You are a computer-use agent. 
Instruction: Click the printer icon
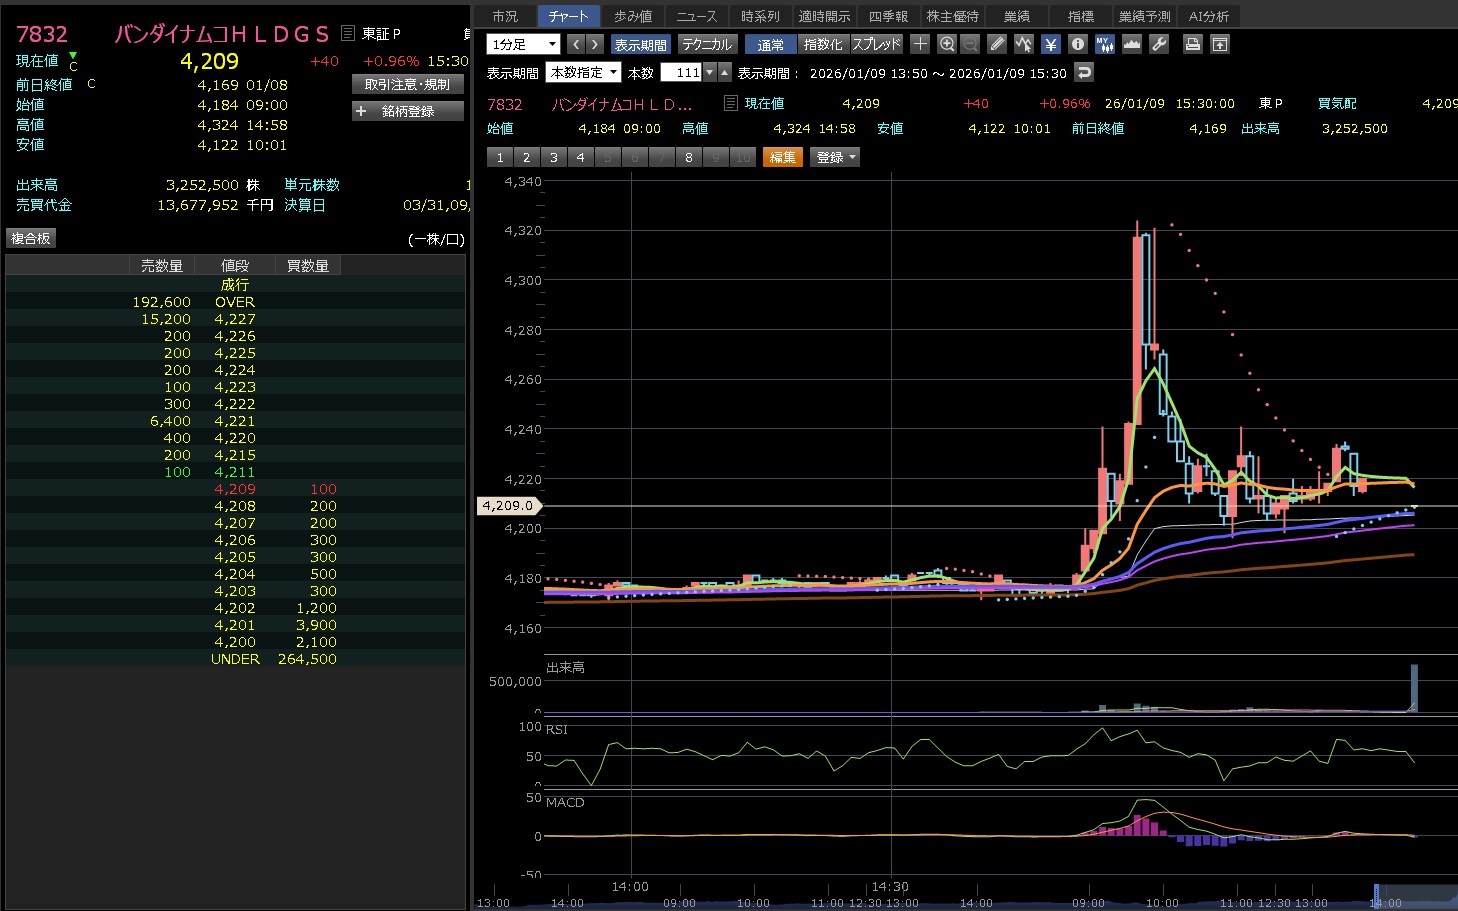1192,44
